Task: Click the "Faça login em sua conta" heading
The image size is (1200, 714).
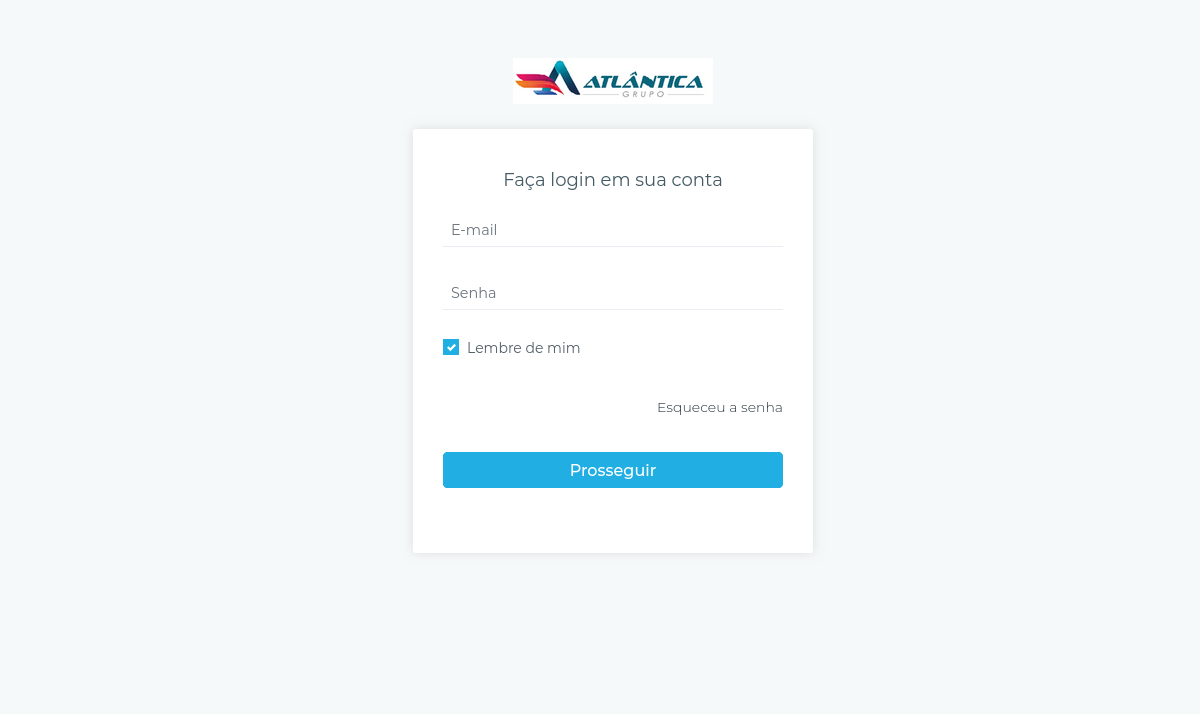Action: coord(613,180)
